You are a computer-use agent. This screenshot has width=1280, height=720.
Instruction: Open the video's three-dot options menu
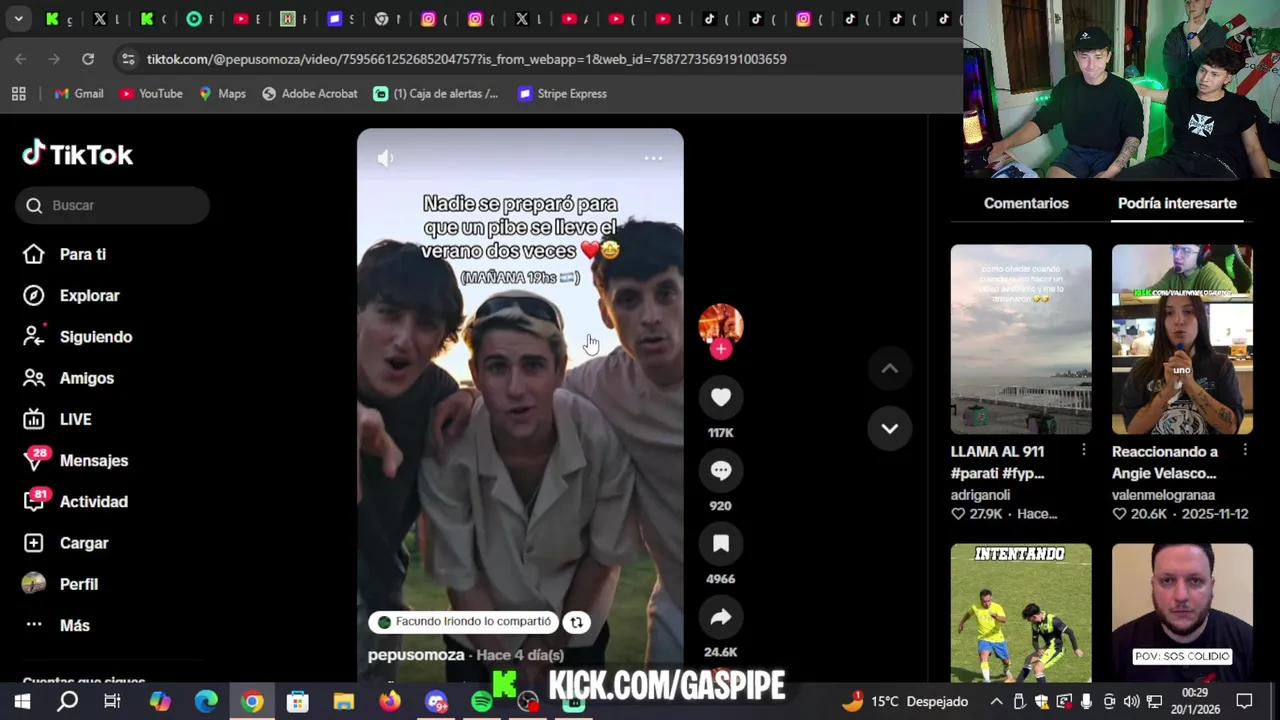pyautogui.click(x=653, y=158)
